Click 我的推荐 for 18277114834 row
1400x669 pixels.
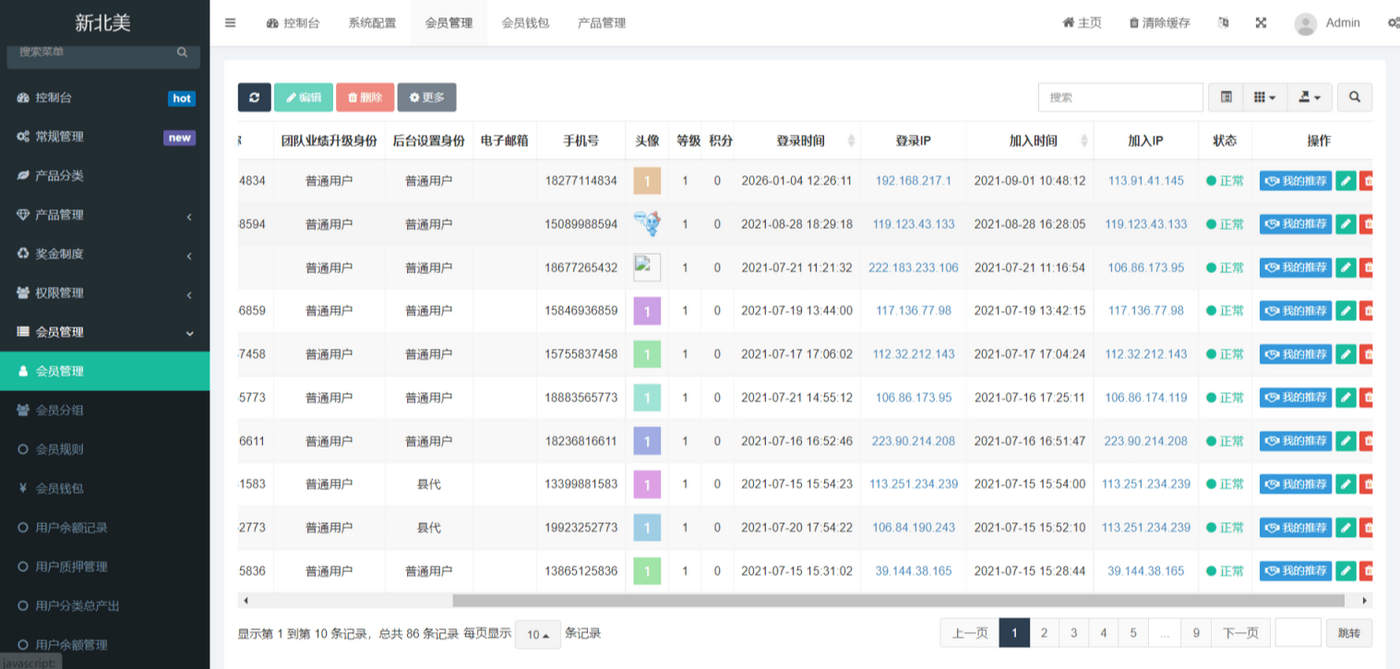[x=1295, y=181]
